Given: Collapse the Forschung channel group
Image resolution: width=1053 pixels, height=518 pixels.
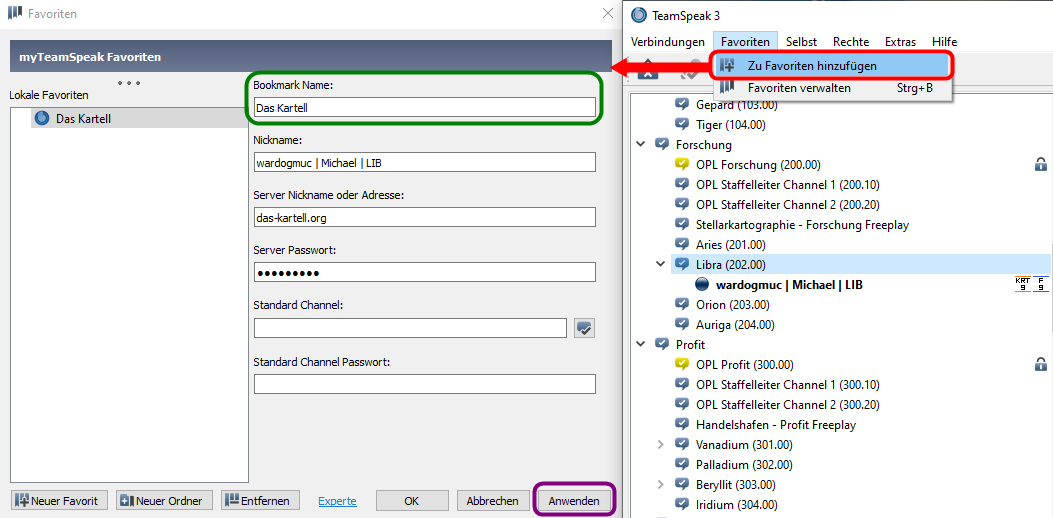Looking at the screenshot, I should point(641,145).
